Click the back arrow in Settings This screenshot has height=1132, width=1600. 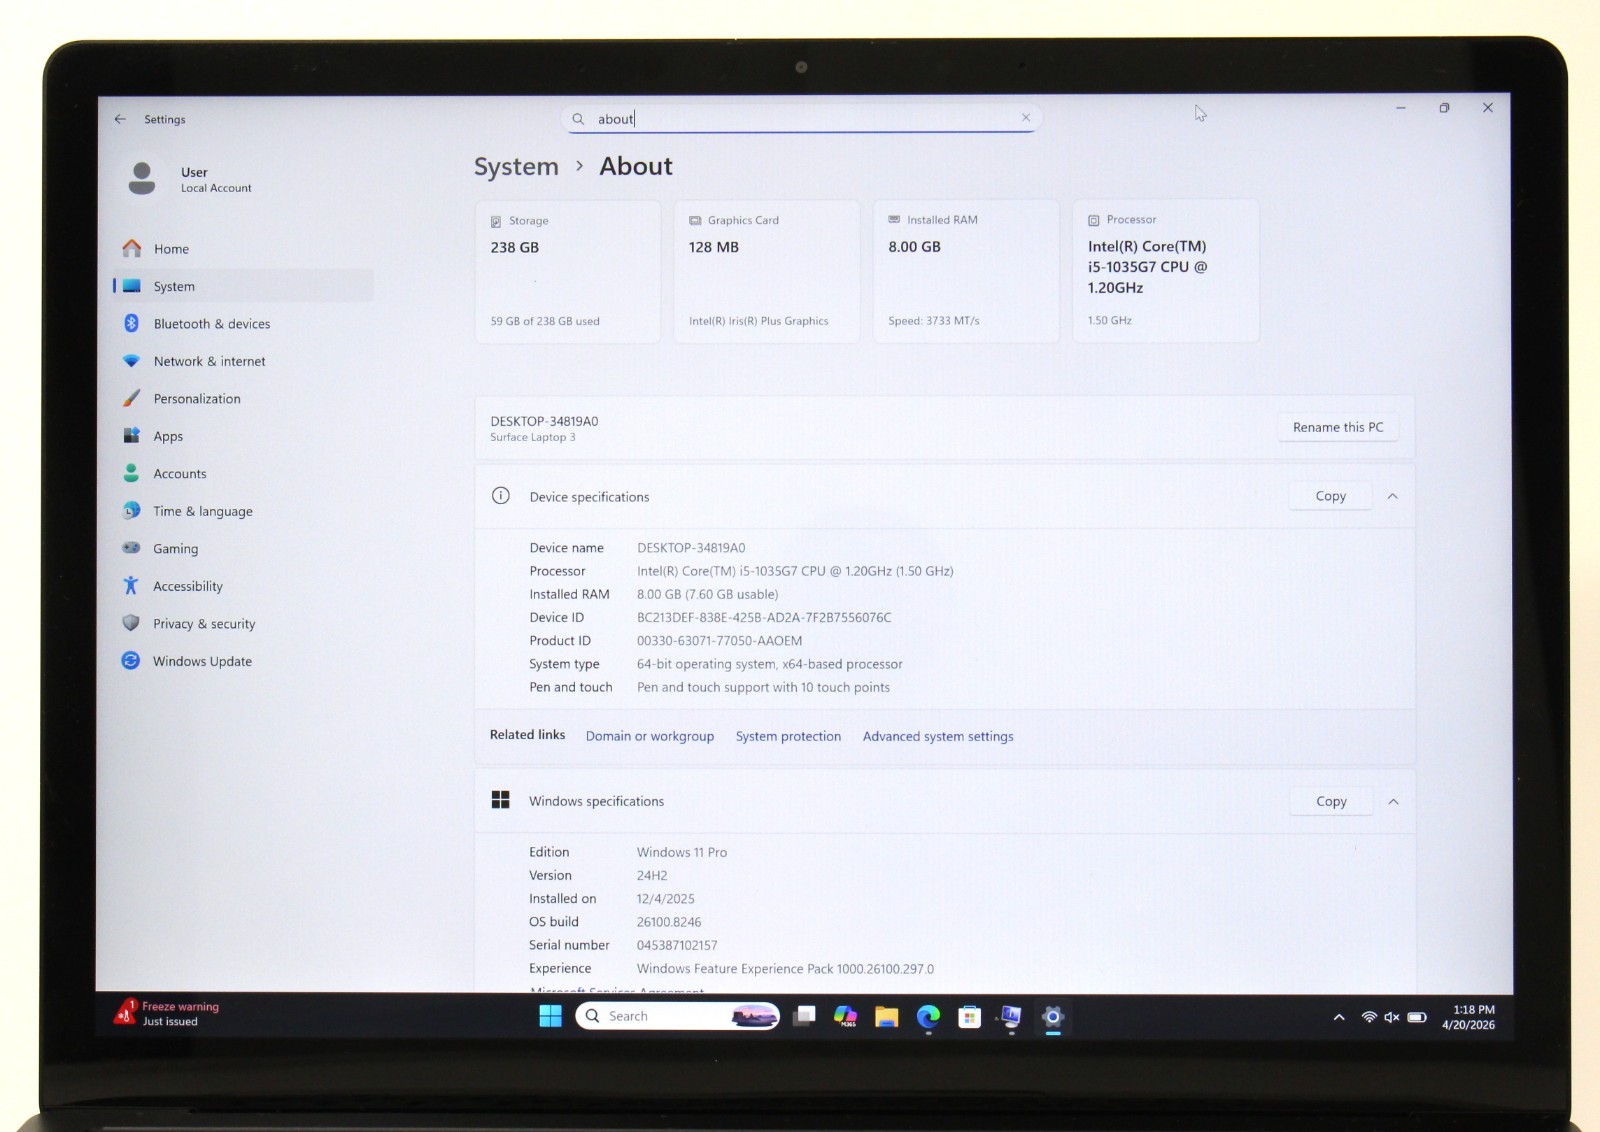[x=120, y=119]
